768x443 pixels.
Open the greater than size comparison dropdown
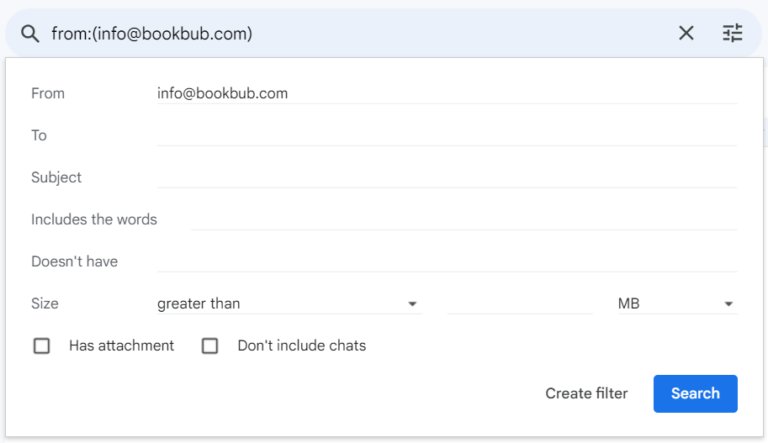[x=289, y=303]
